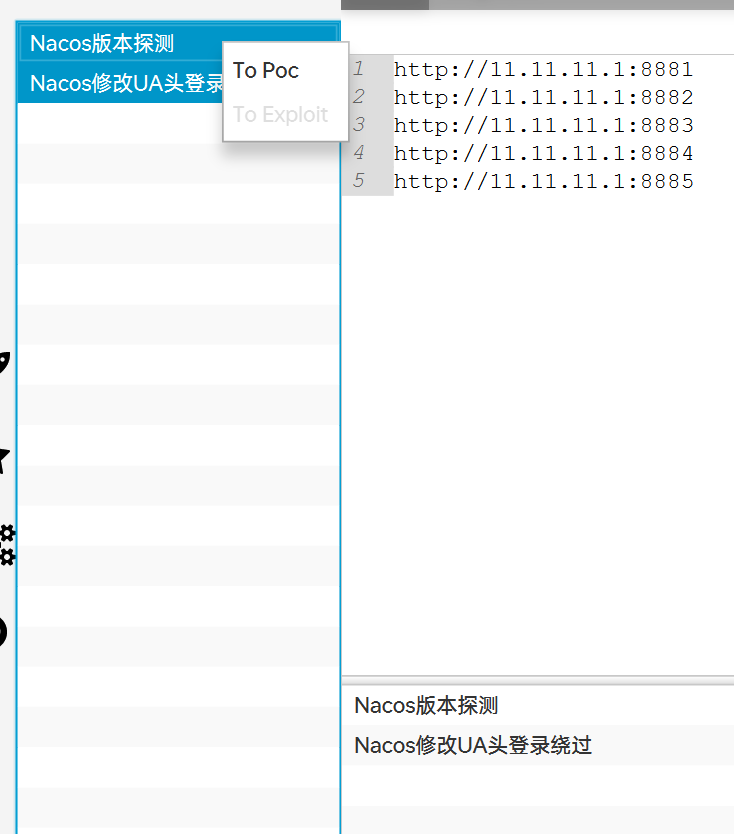
Task: Click the dark scrollbar thumb at top
Action: (x=385, y=4)
